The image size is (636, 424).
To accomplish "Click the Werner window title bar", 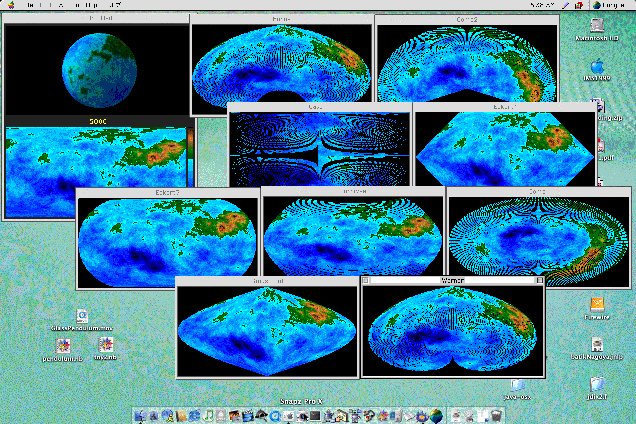I will coord(452,280).
